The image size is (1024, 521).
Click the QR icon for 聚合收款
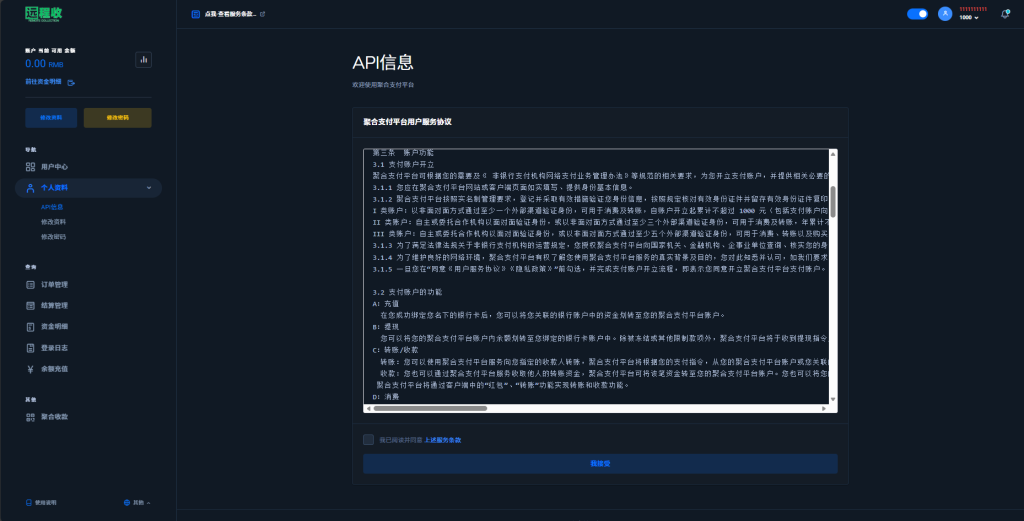click(x=30, y=417)
